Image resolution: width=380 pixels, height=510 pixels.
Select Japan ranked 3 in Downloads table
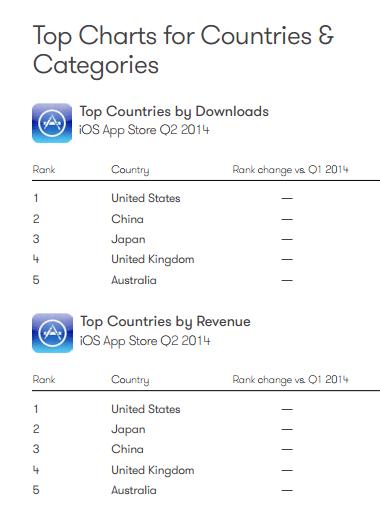(x=128, y=240)
